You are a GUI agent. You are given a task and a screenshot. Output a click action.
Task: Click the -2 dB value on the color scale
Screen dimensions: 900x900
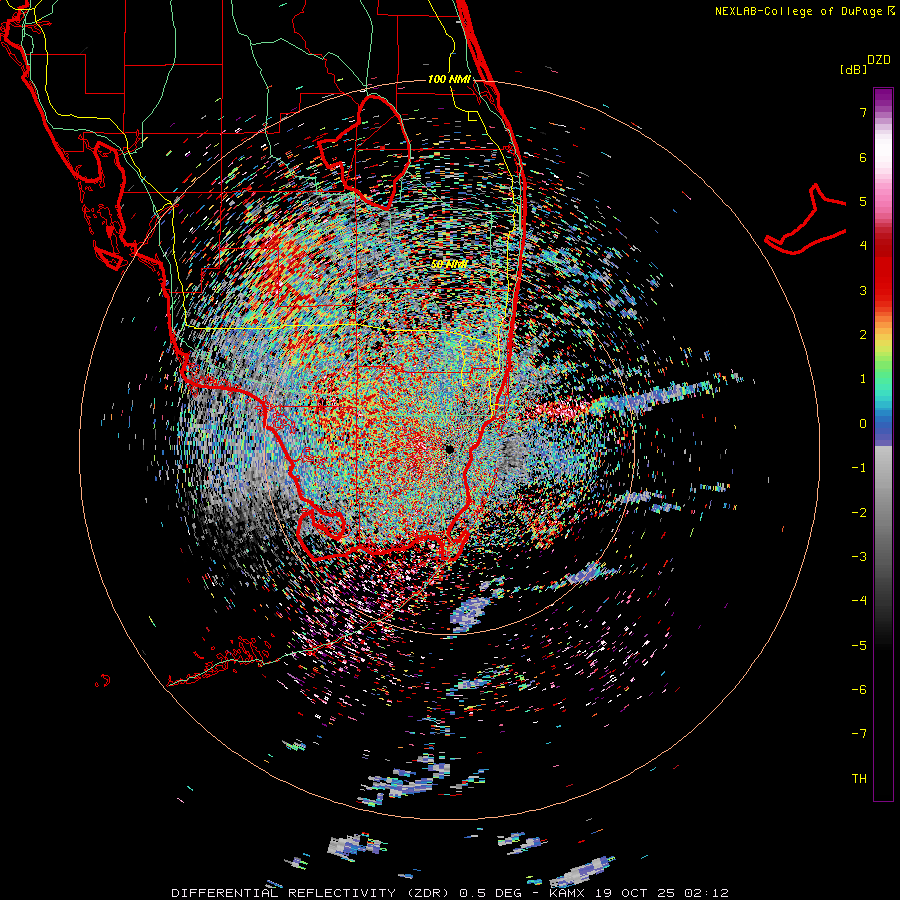click(859, 513)
